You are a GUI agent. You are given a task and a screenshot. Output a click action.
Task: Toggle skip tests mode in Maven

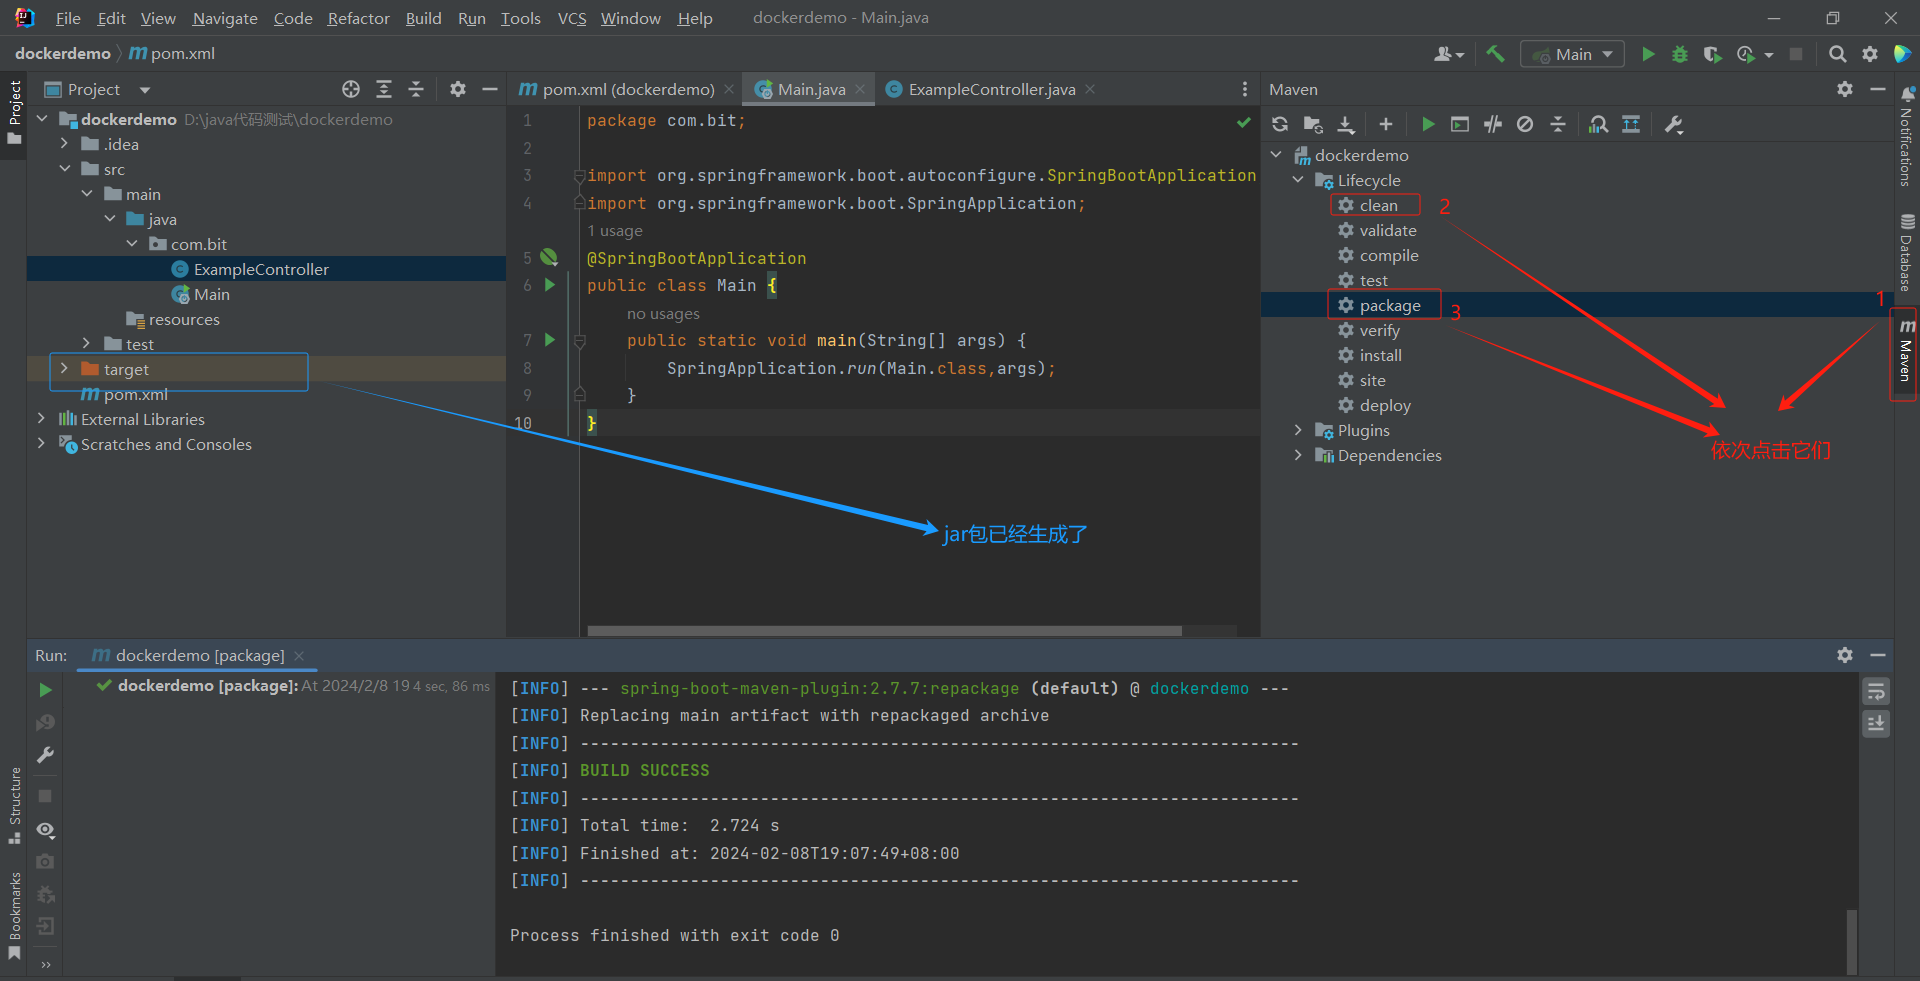[1525, 124]
